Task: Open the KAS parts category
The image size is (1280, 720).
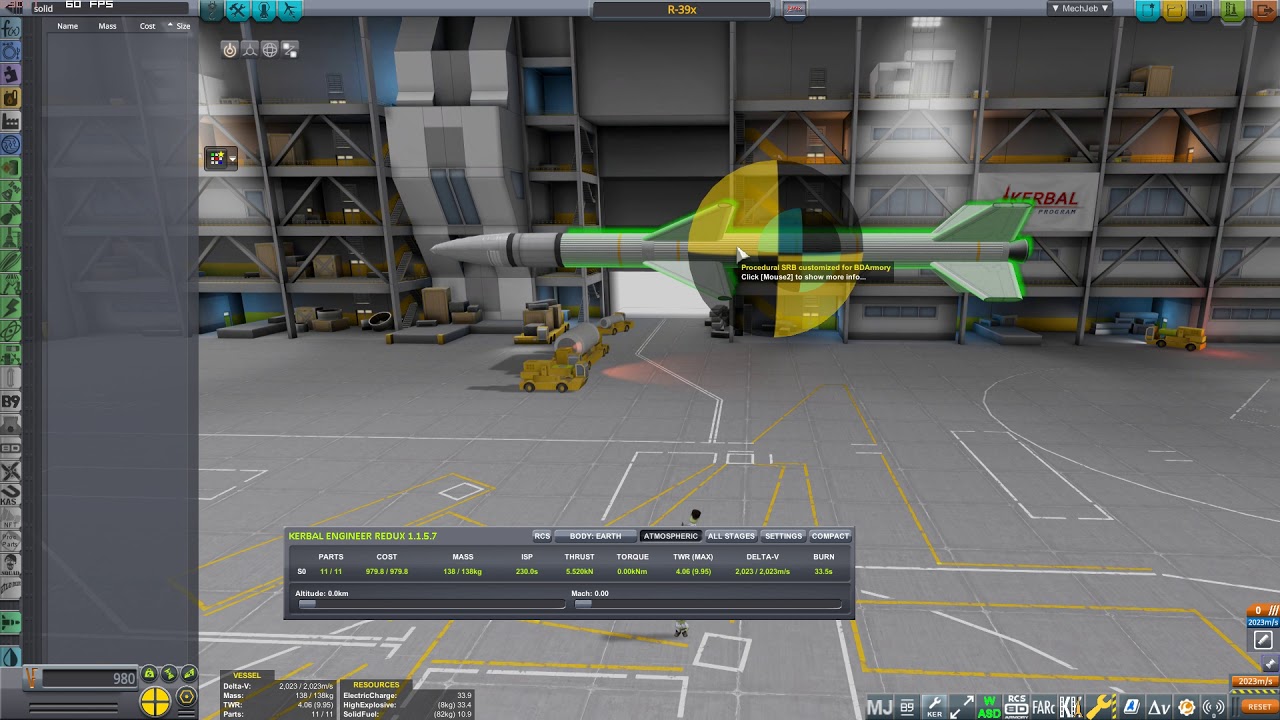Action: (x=11, y=494)
